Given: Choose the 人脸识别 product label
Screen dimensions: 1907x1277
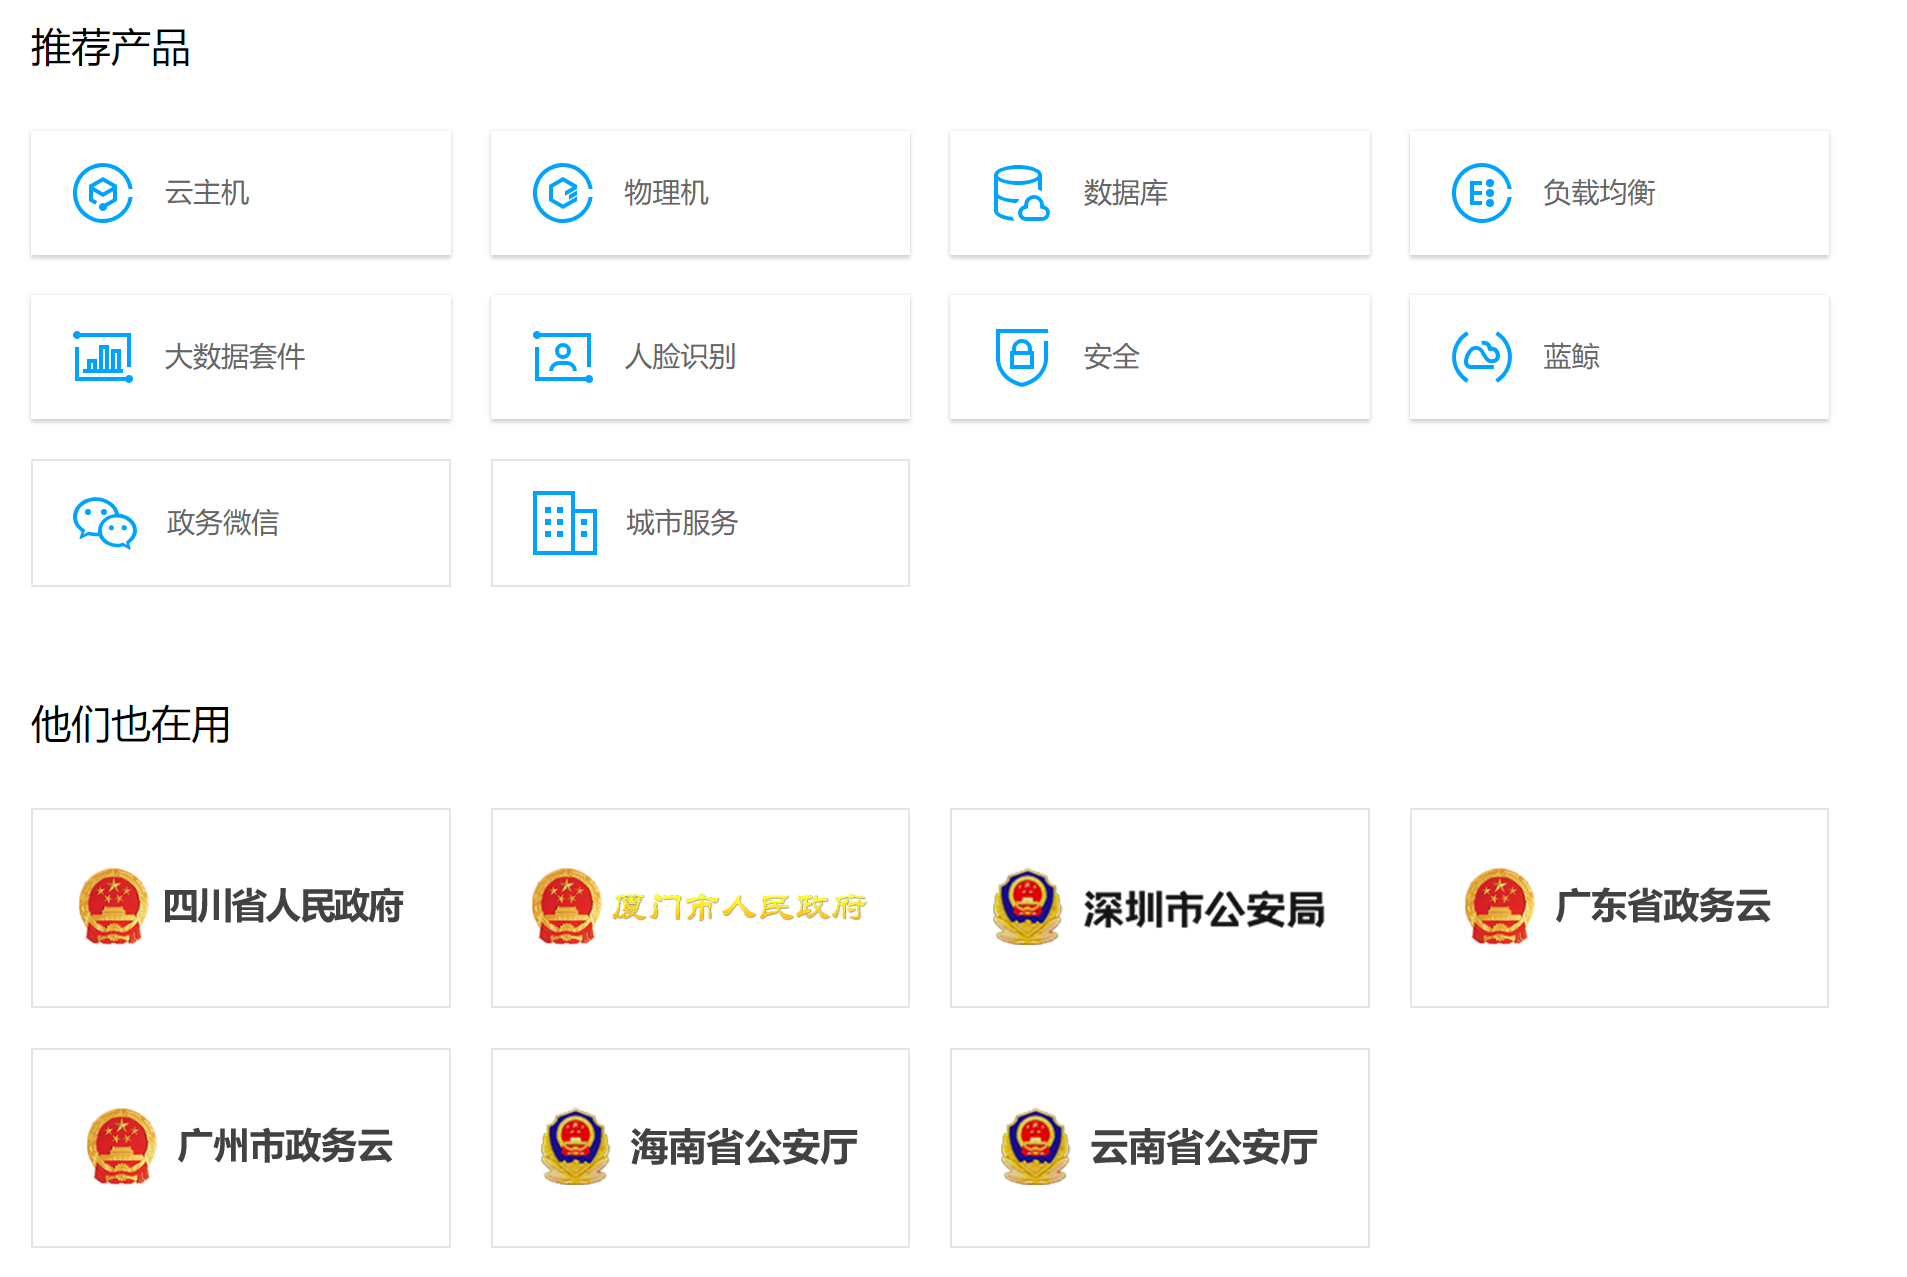Looking at the screenshot, I should [x=680, y=357].
